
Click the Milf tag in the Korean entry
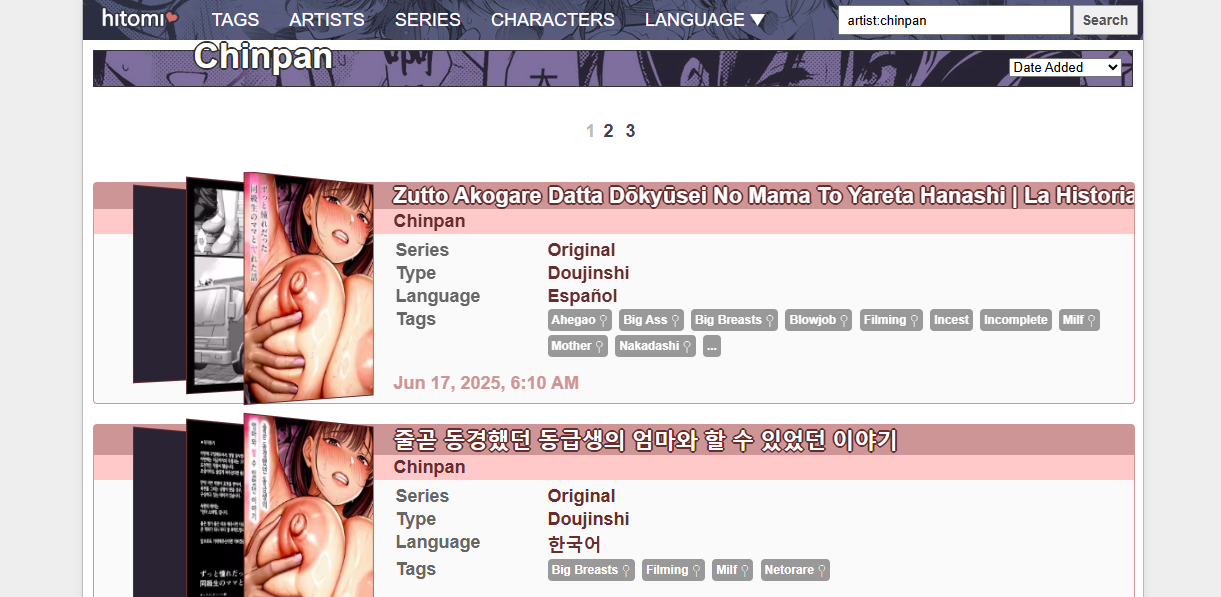click(733, 570)
